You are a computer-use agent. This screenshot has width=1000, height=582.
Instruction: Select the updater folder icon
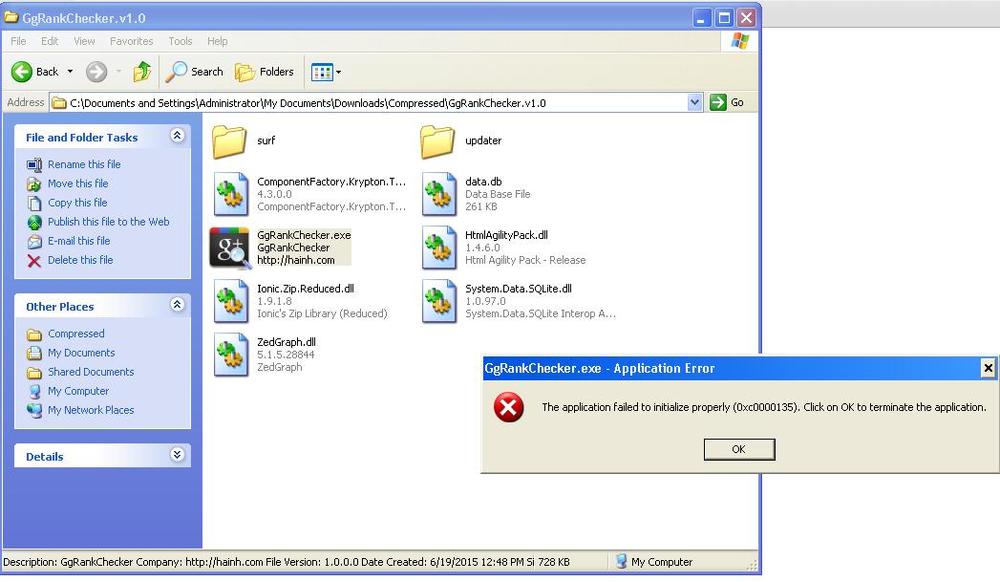coord(438,141)
